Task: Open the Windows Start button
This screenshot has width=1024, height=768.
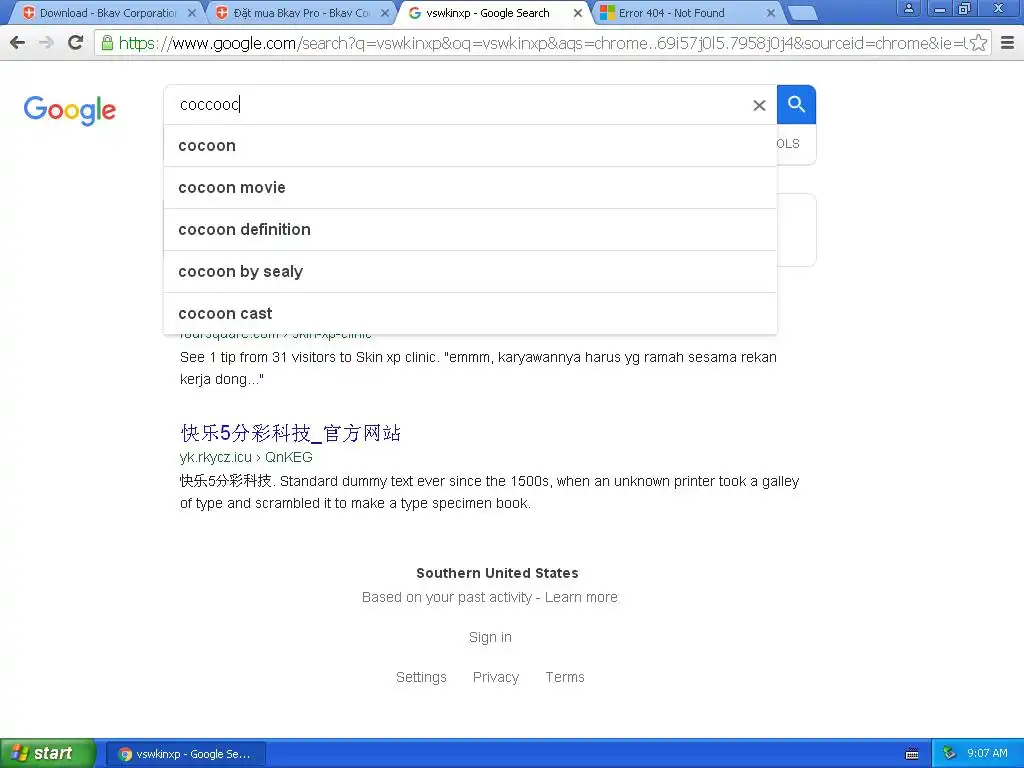Action: (47, 753)
